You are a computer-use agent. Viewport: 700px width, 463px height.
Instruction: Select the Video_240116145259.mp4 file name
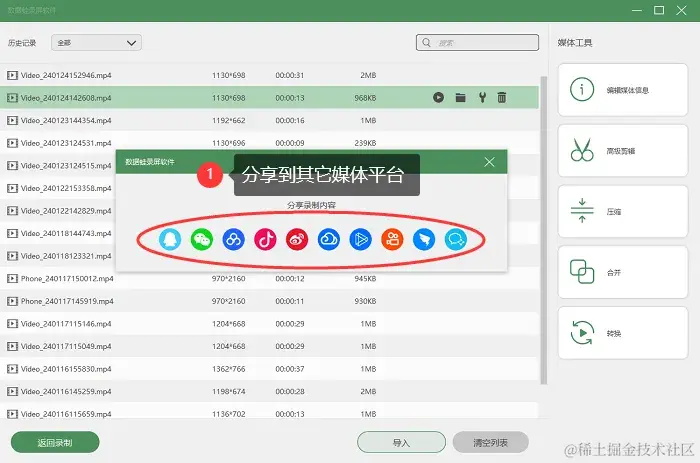(66, 391)
